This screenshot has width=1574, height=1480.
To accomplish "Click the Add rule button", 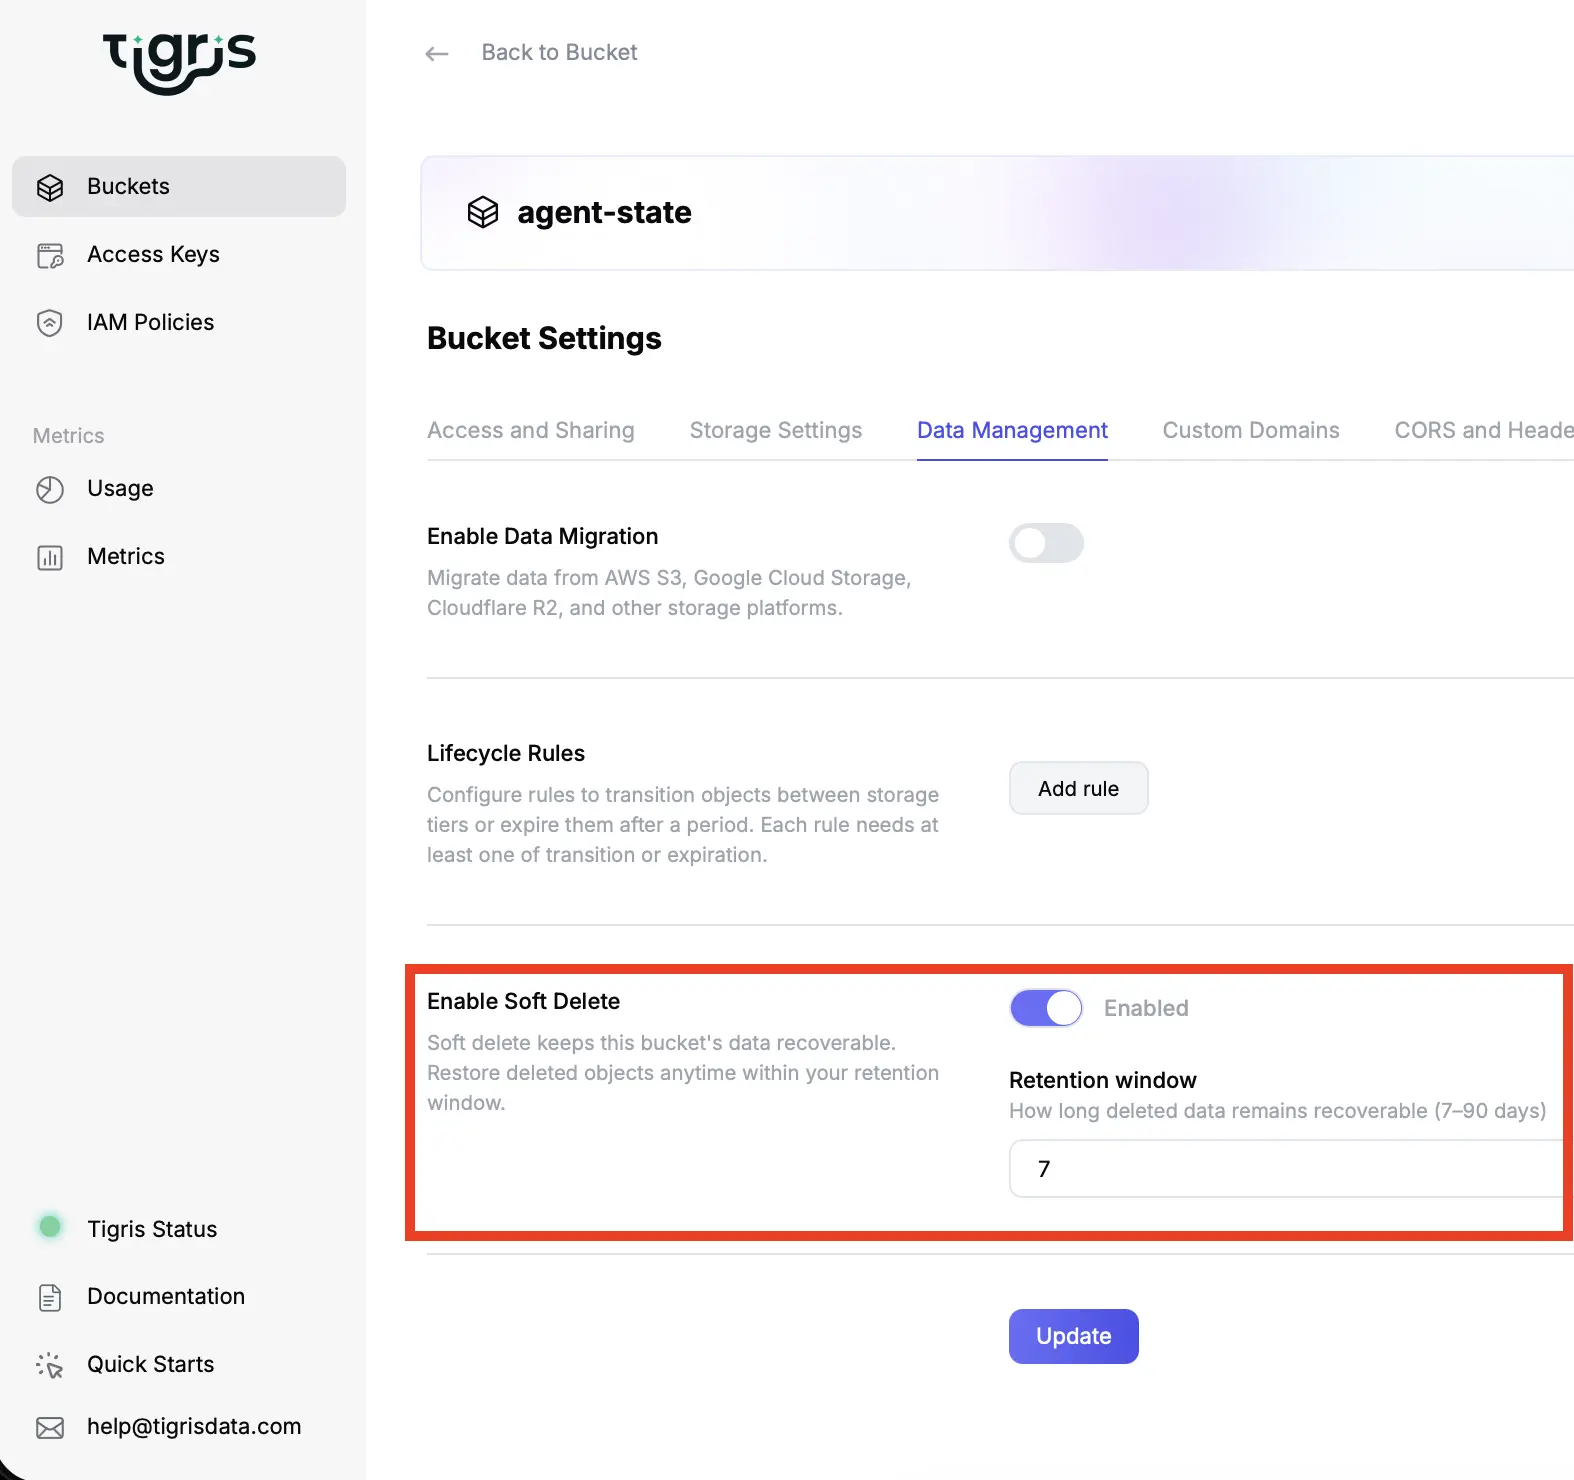I will point(1078,788).
